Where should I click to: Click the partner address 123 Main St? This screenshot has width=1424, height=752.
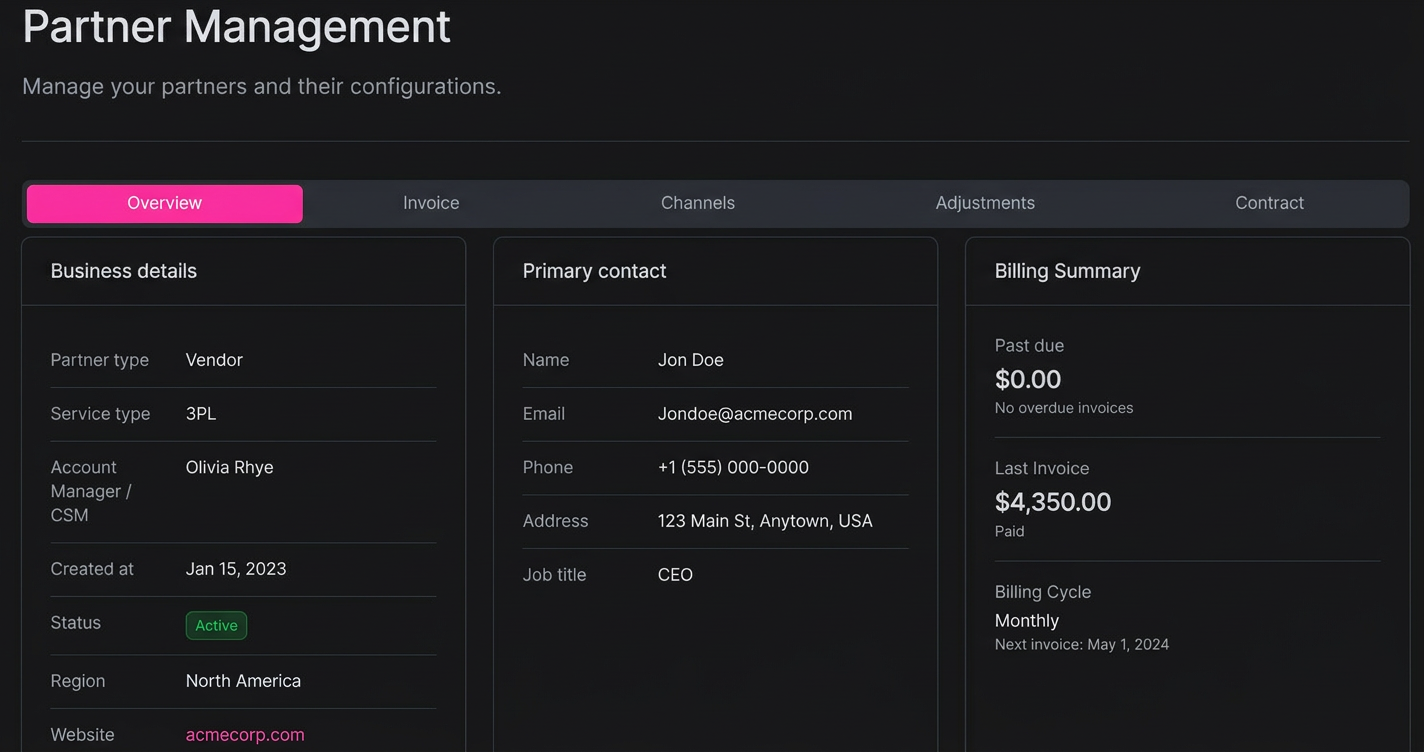tap(765, 520)
